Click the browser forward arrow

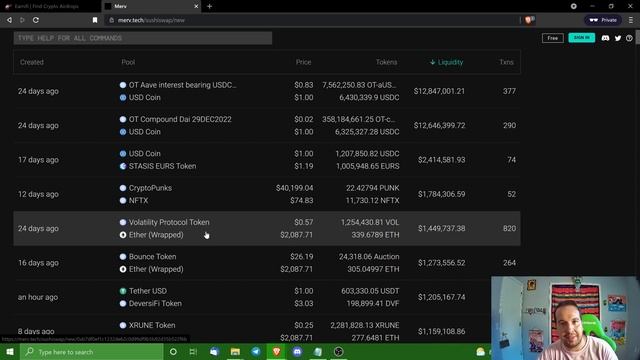point(22,20)
